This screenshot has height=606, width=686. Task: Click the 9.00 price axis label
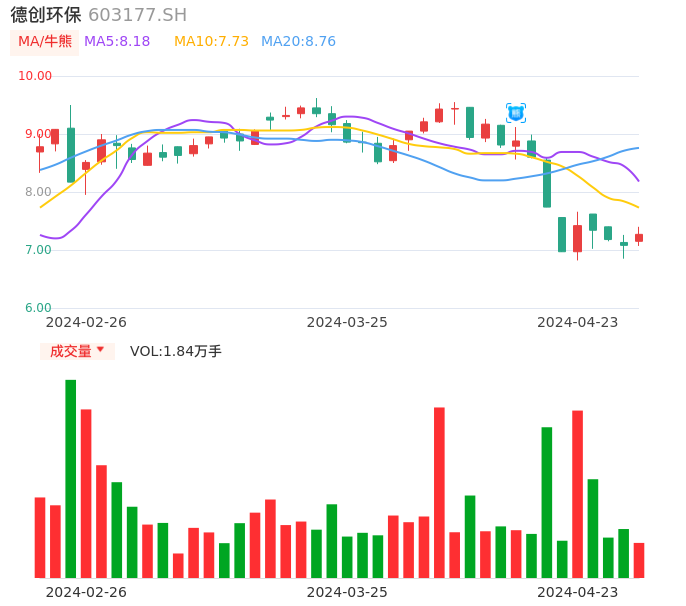38,134
